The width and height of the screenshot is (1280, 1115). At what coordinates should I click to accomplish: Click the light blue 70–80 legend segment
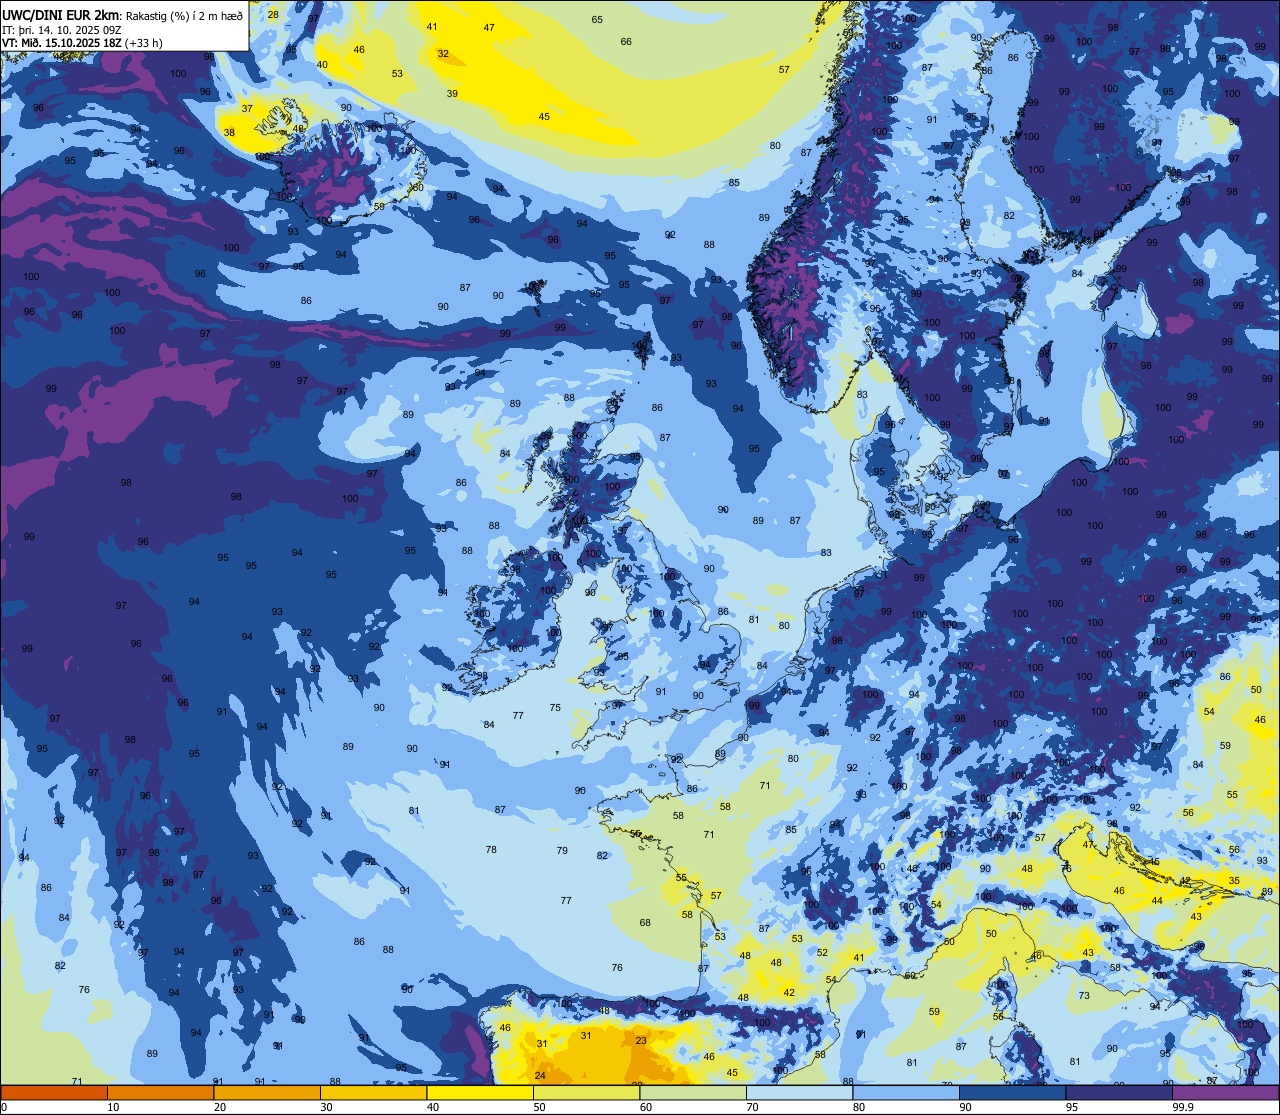pyautogui.click(x=799, y=1092)
